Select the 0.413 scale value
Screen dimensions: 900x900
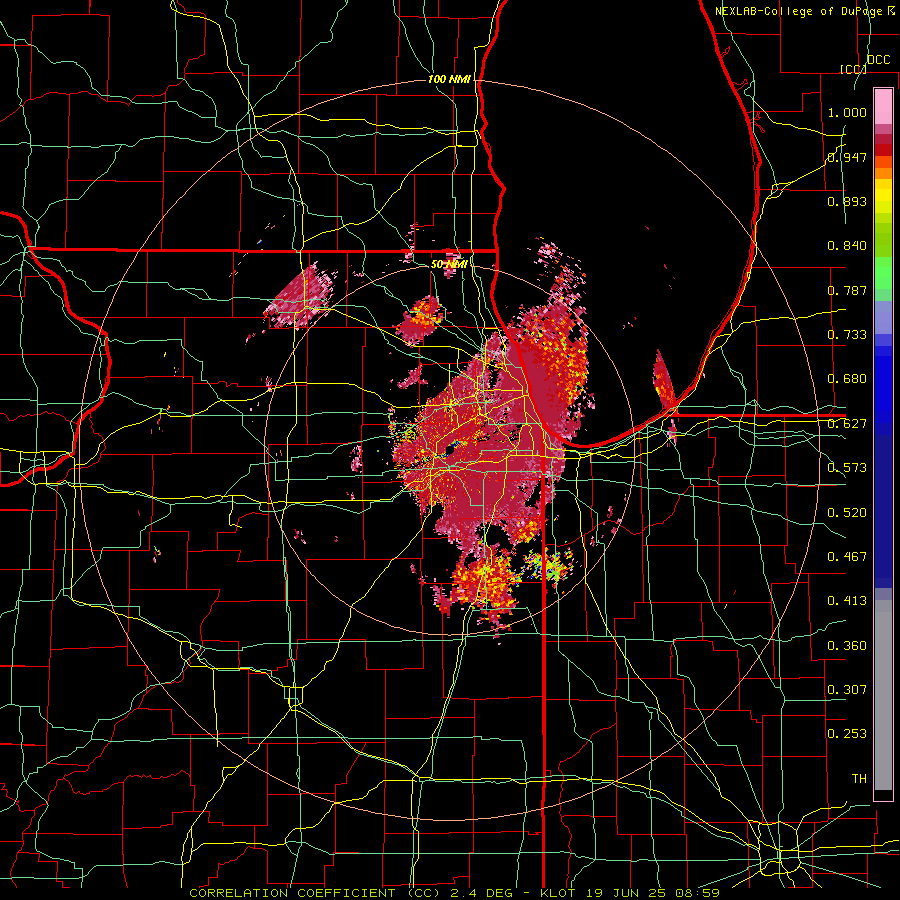pos(847,601)
